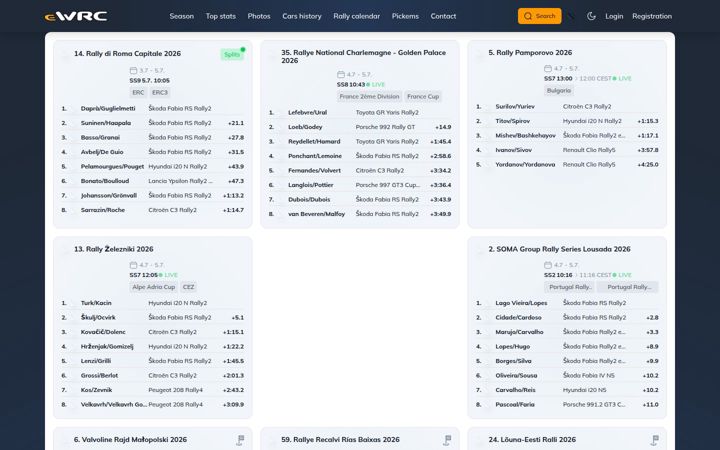The width and height of the screenshot is (720, 450).
Task: Open Cars history
Action: coord(302,16)
